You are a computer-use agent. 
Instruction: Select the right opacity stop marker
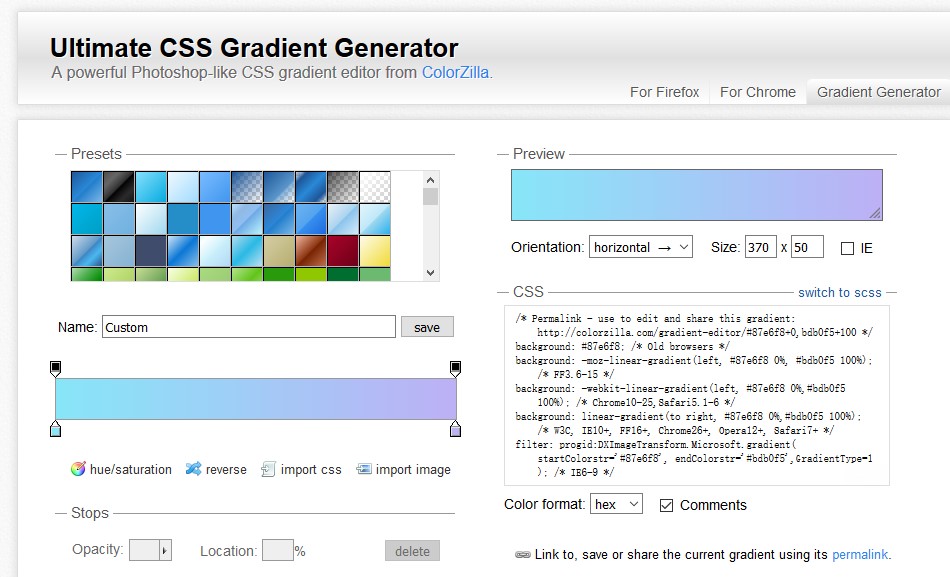(x=456, y=369)
